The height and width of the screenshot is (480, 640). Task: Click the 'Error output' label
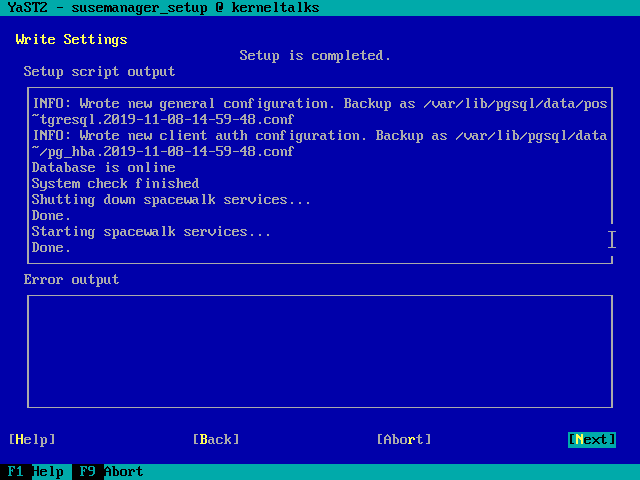click(x=71, y=280)
